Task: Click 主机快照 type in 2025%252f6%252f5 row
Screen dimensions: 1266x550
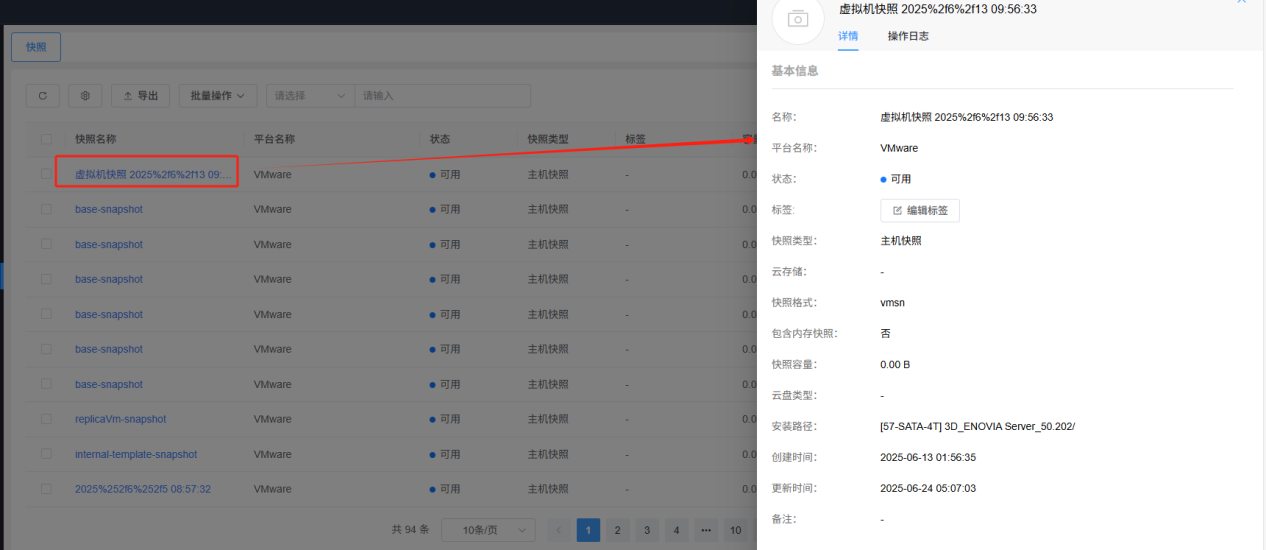Action: click(548, 489)
